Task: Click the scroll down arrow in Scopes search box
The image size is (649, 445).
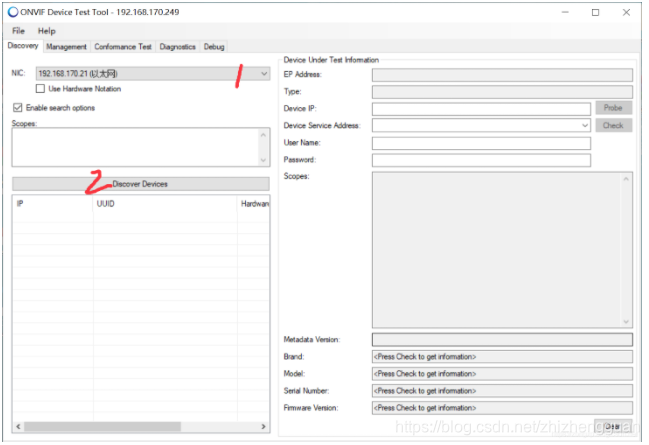Action: tap(263, 160)
